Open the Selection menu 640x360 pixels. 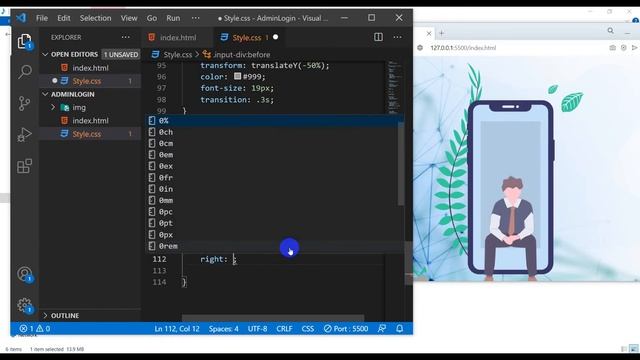[96, 18]
